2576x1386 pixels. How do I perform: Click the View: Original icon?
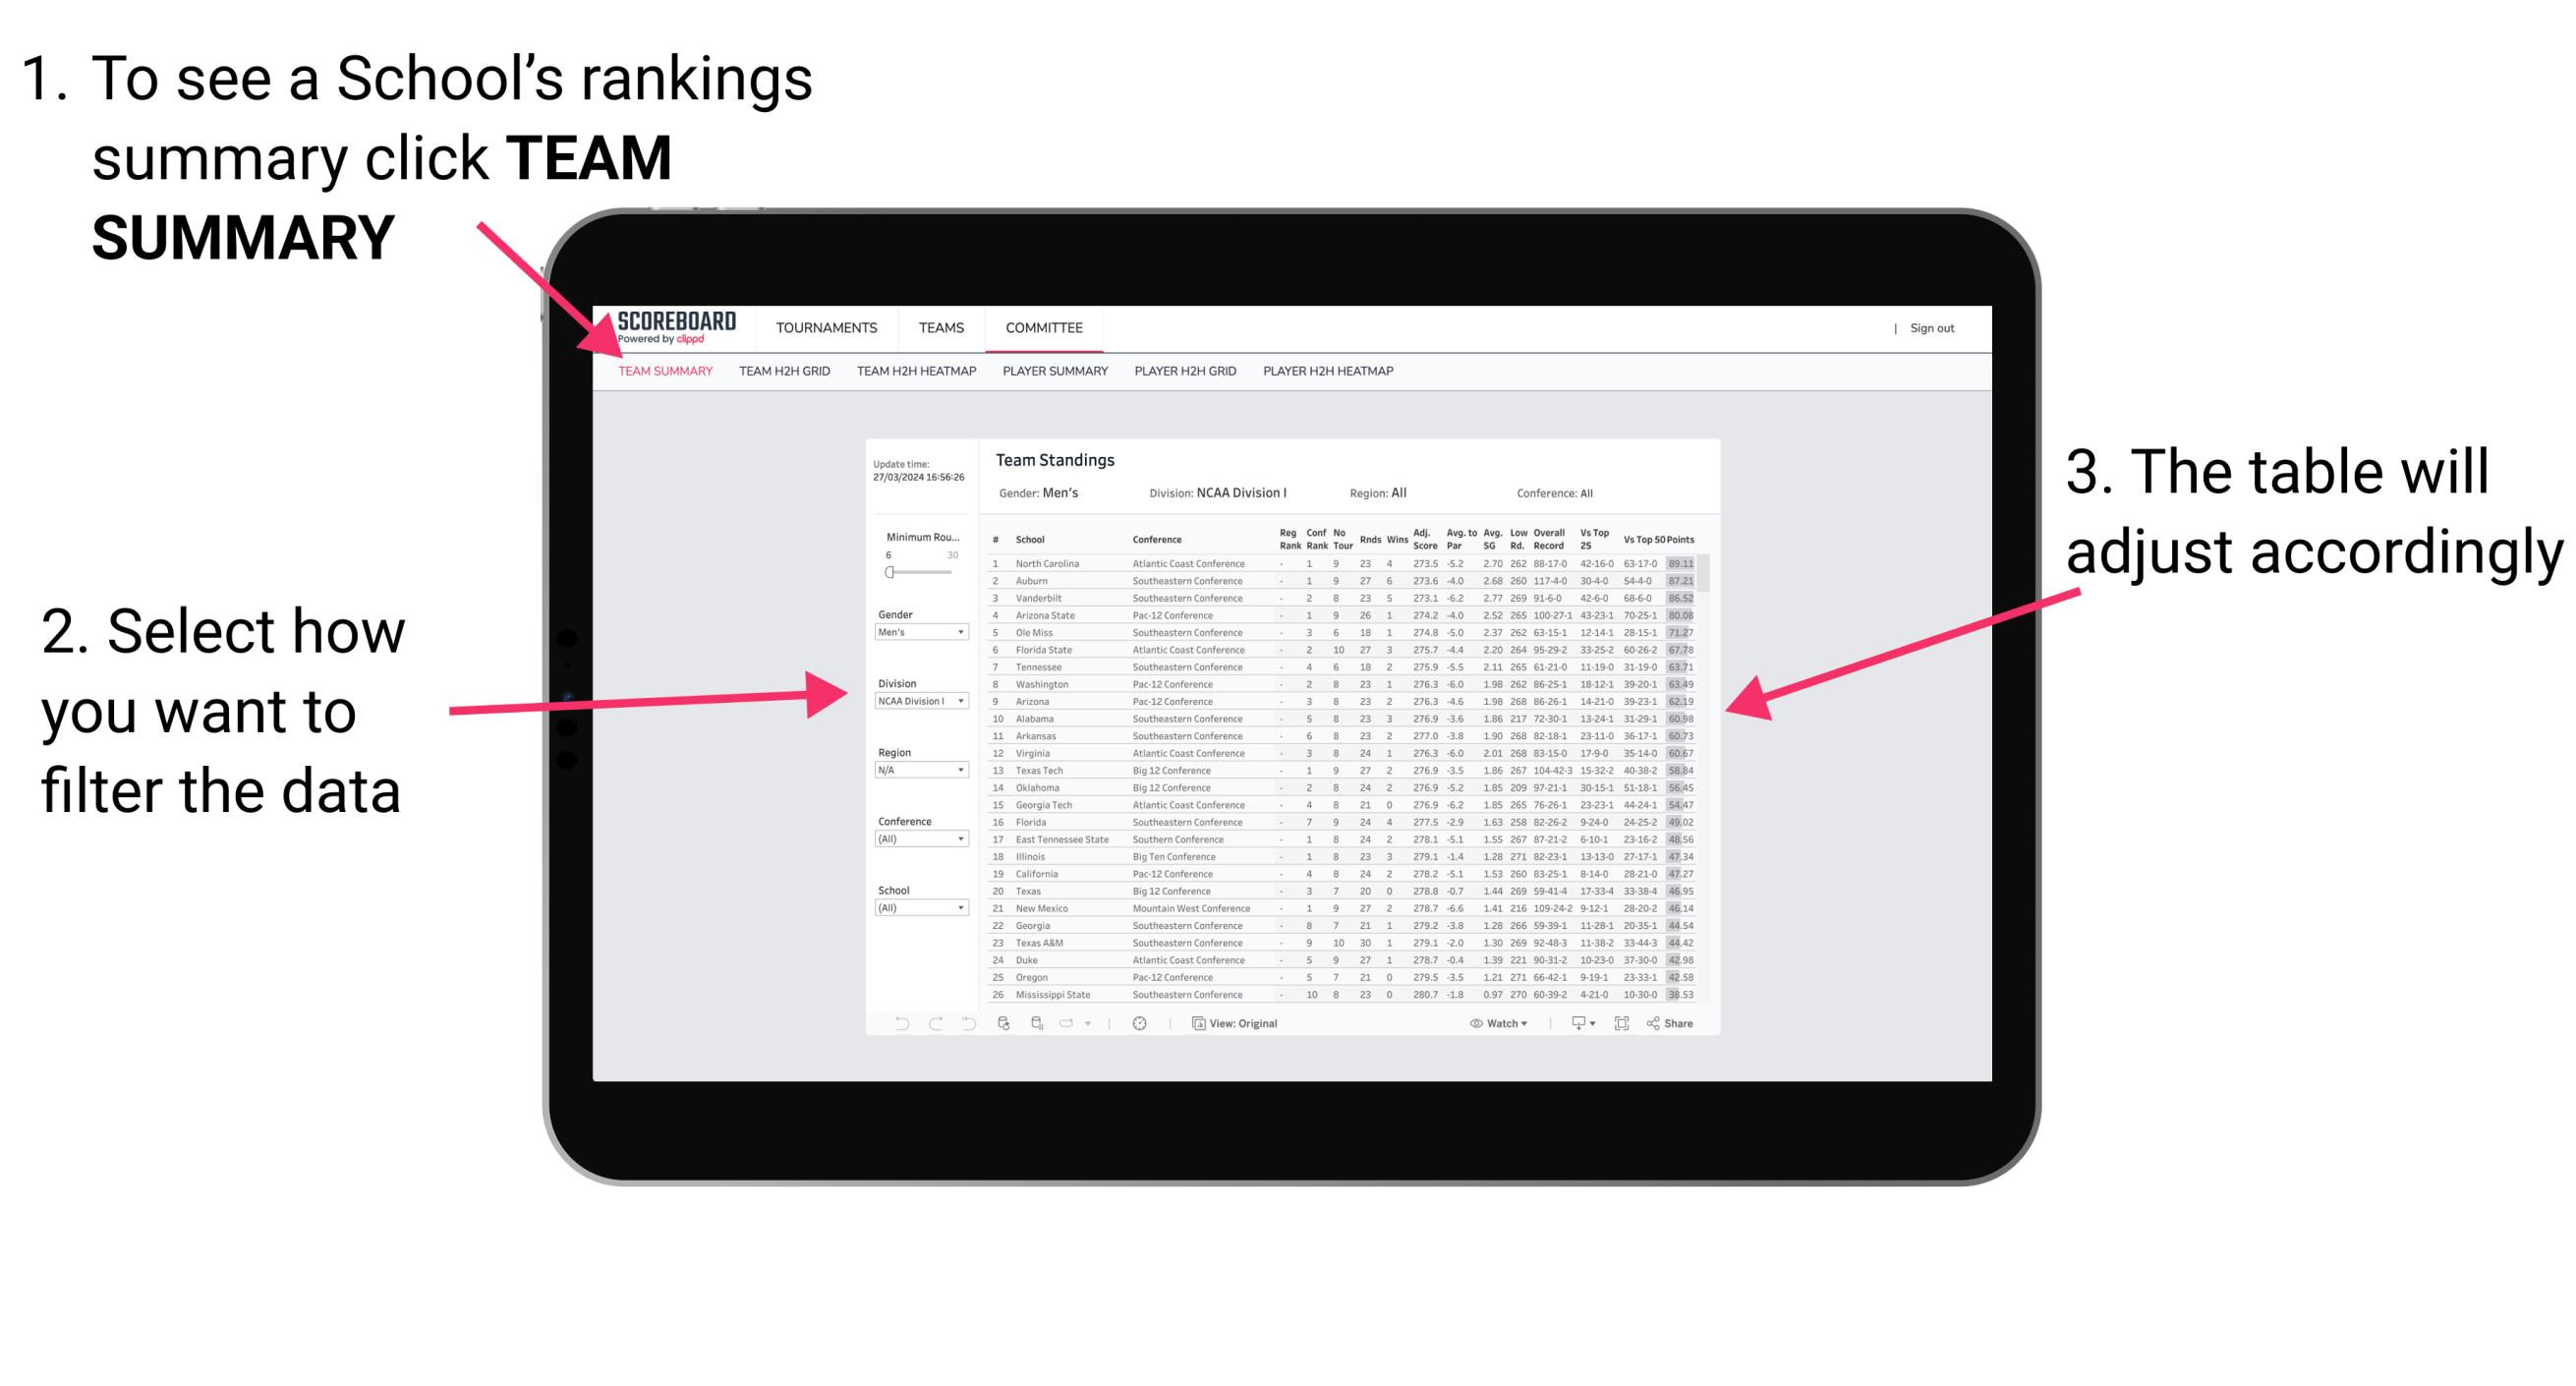click(1196, 1022)
